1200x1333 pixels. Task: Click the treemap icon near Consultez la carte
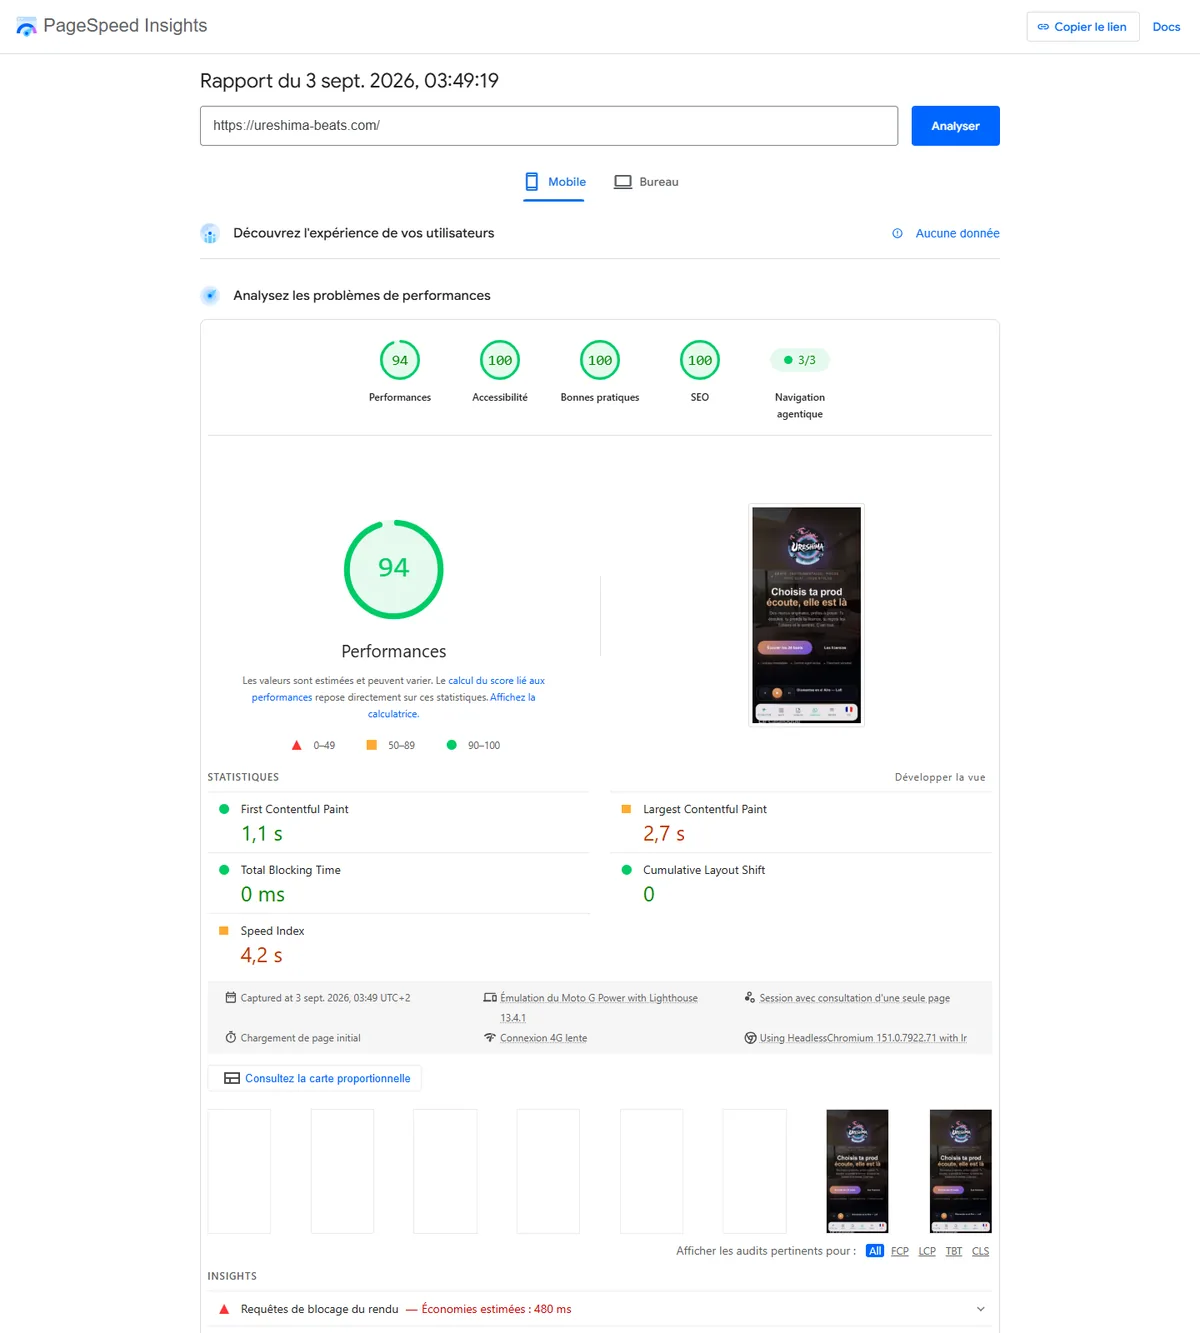pyautogui.click(x=232, y=1078)
